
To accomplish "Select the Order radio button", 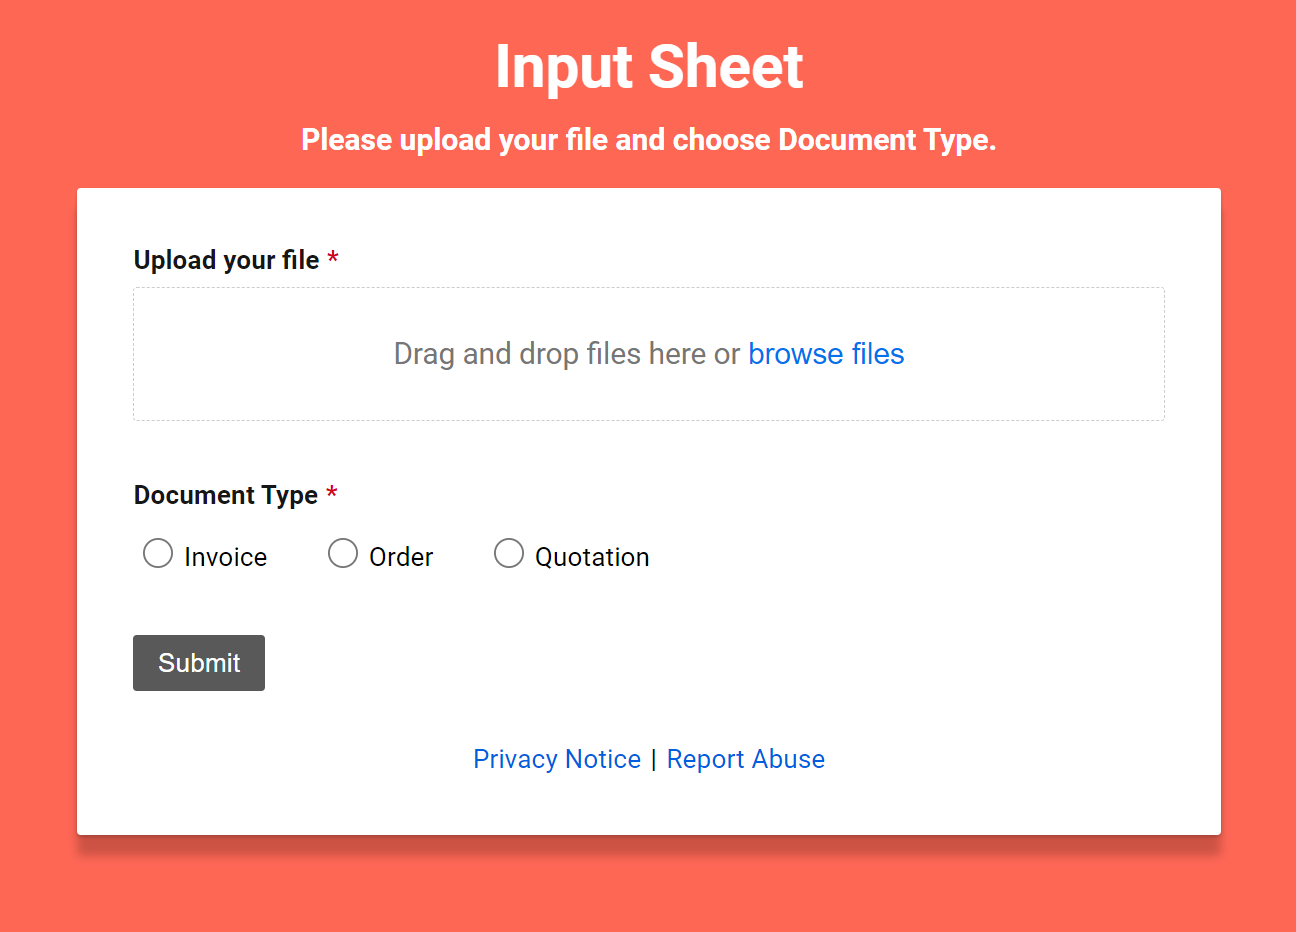I will click(343, 553).
